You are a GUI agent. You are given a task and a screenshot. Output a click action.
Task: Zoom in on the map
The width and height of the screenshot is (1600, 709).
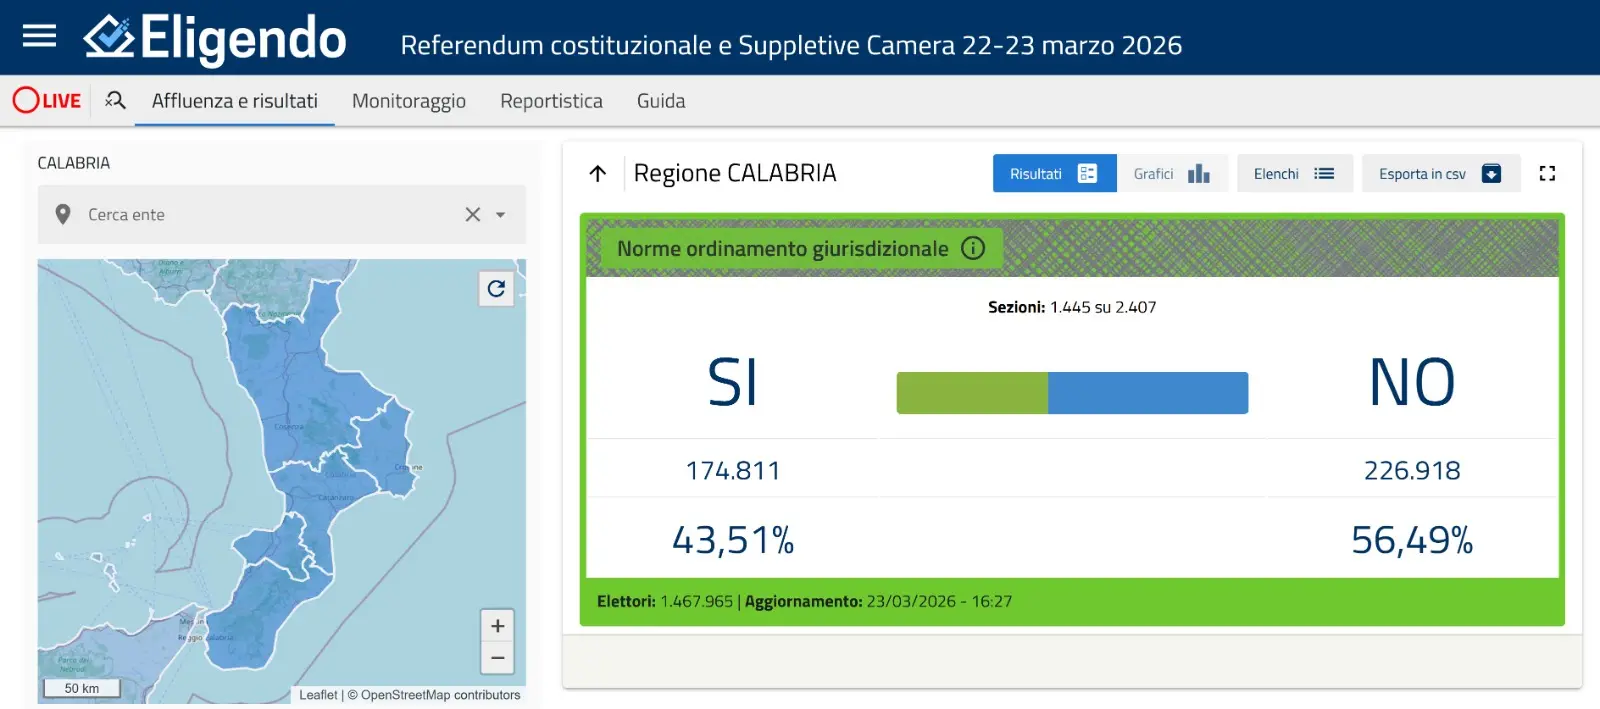497,626
